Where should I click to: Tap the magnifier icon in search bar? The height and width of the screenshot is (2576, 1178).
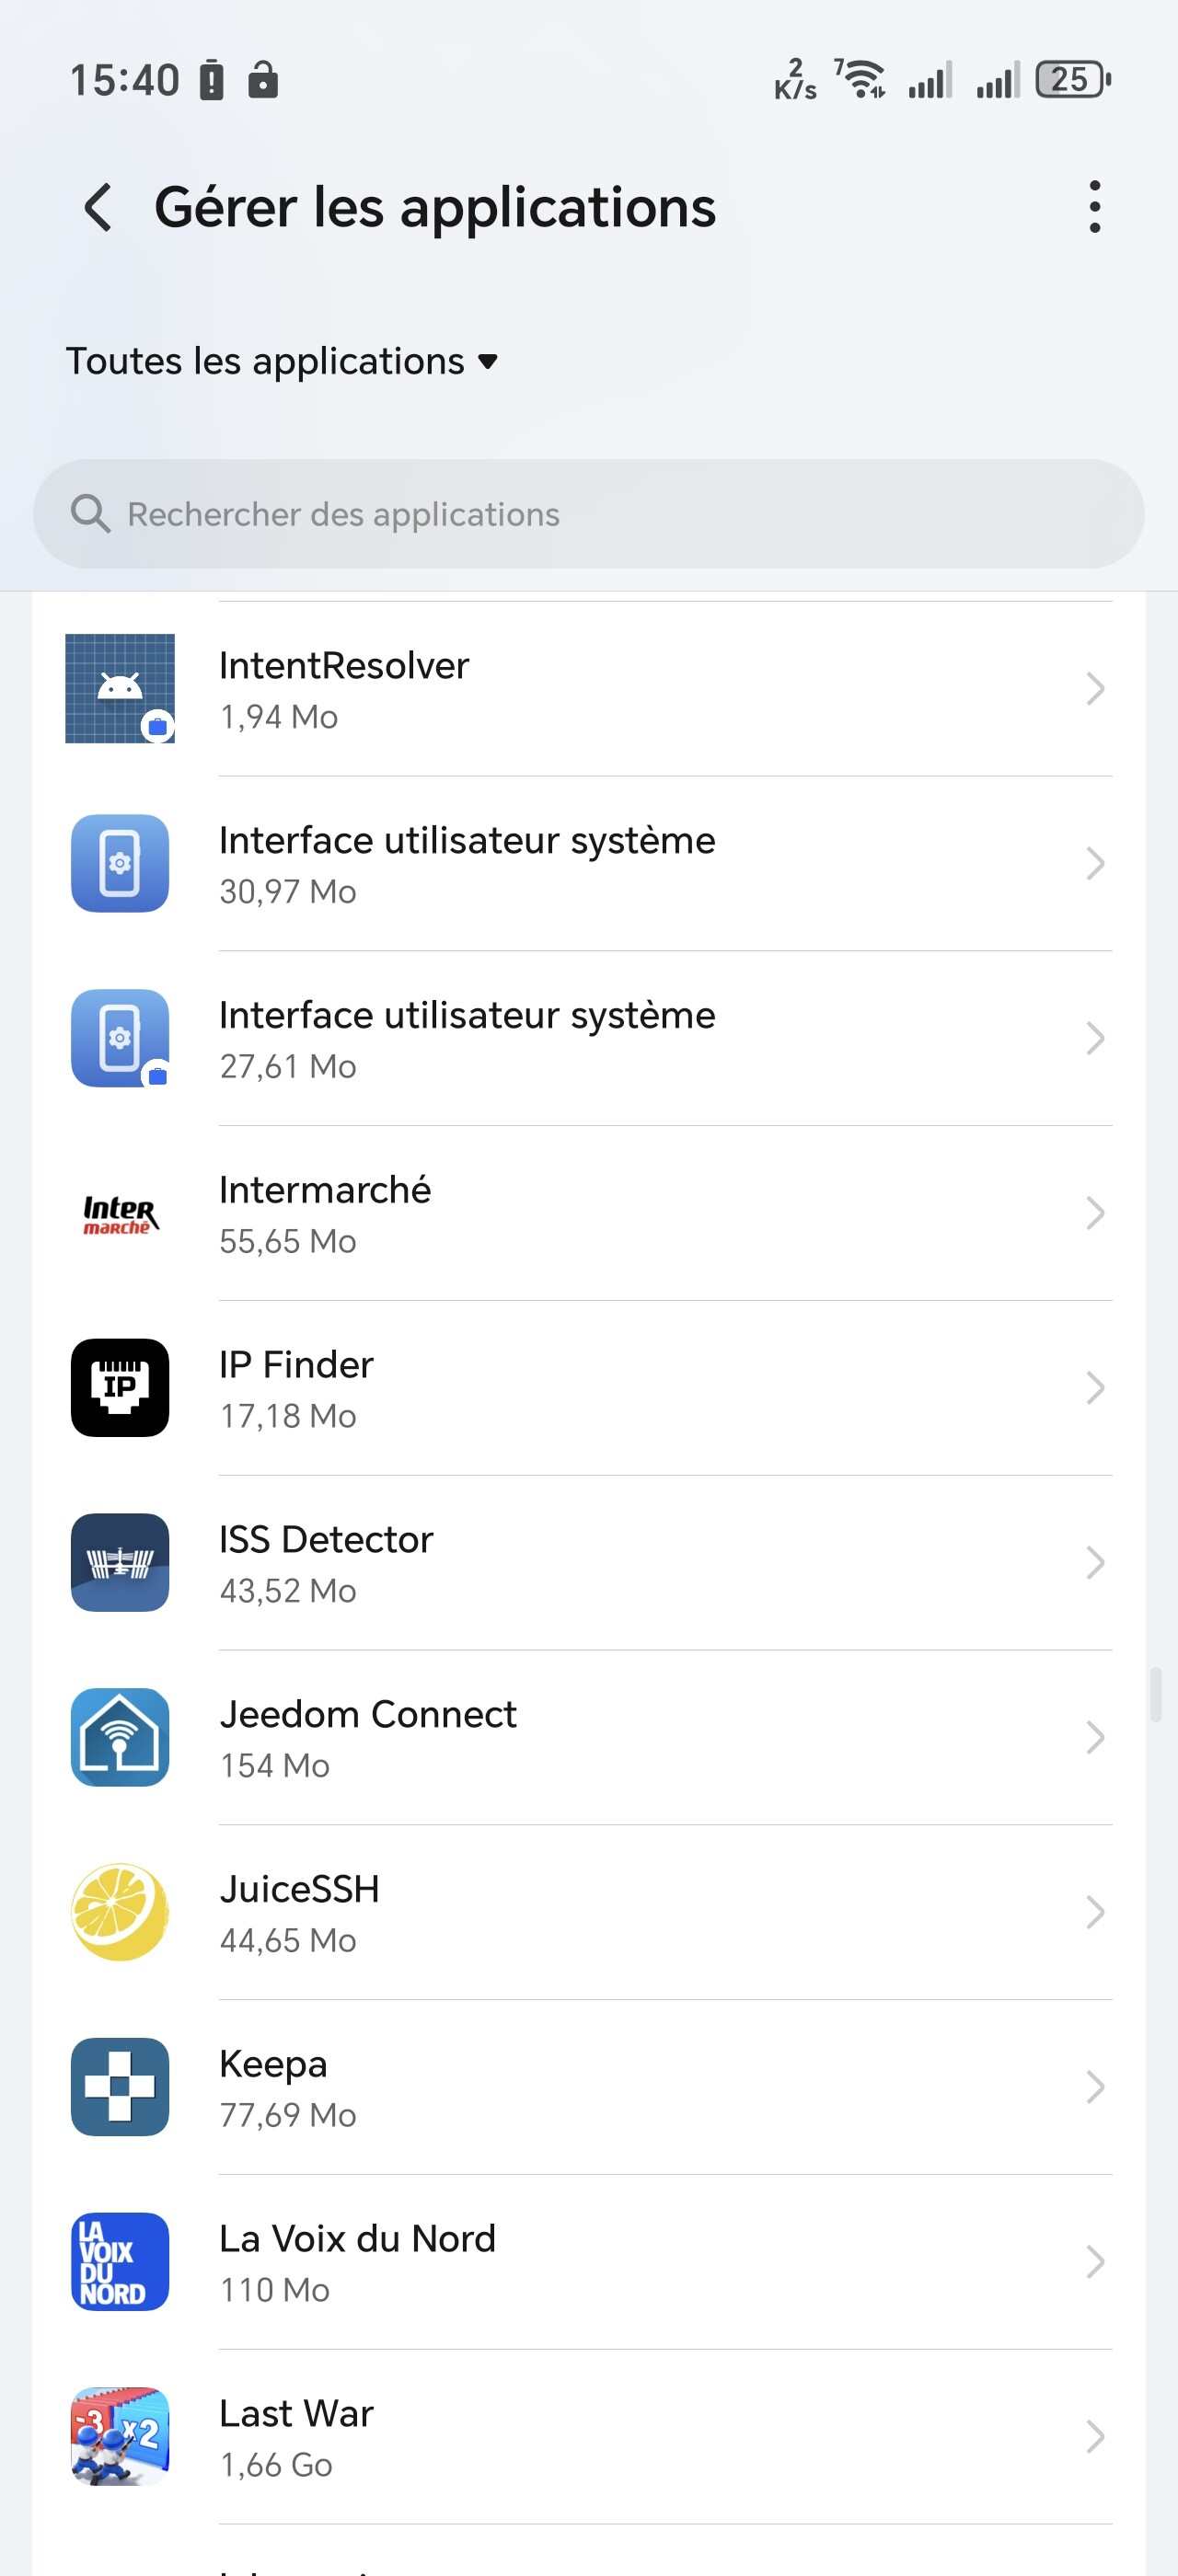point(90,514)
